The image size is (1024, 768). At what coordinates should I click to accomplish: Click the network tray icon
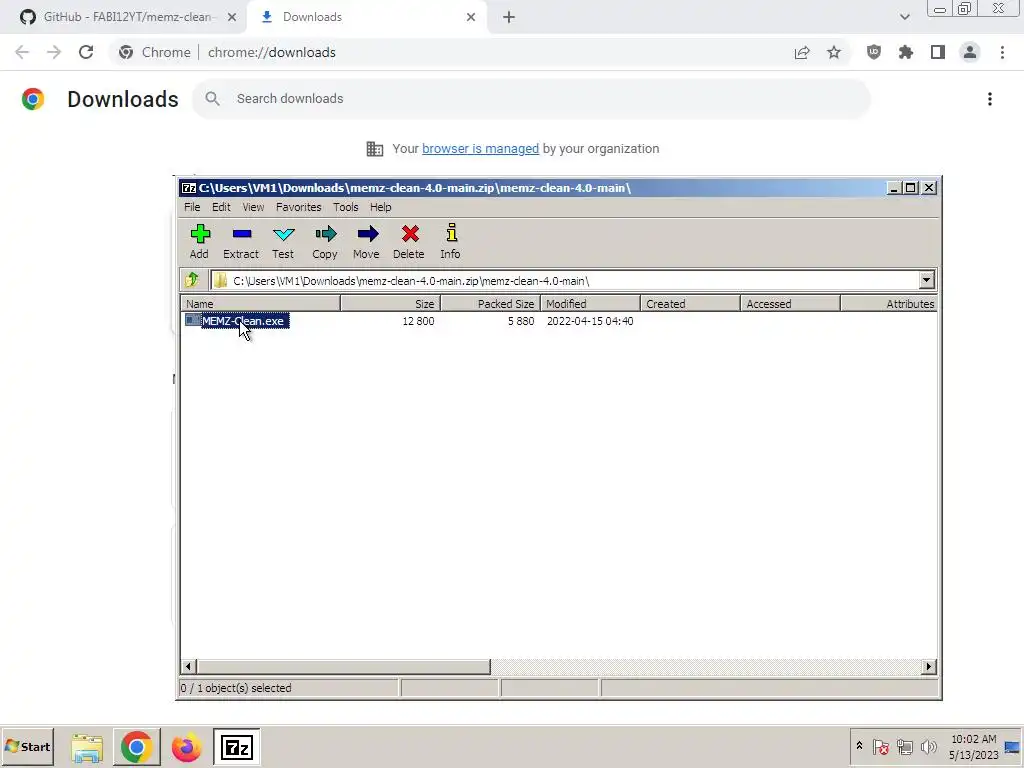904,746
